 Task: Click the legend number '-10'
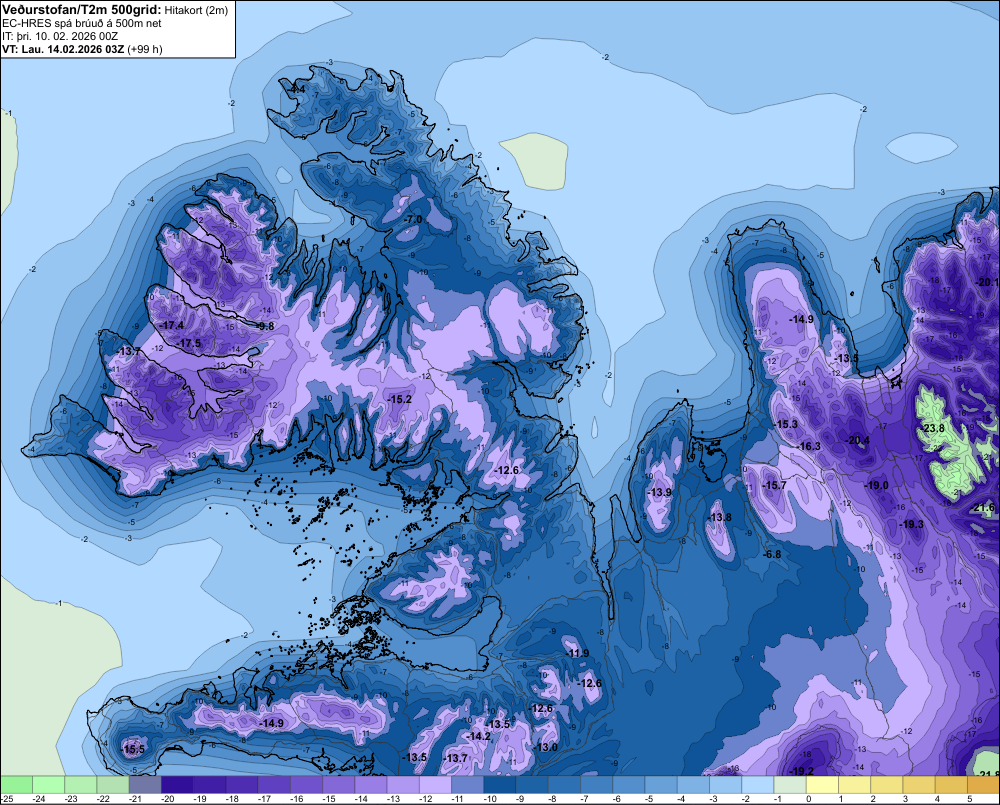[x=490, y=799]
